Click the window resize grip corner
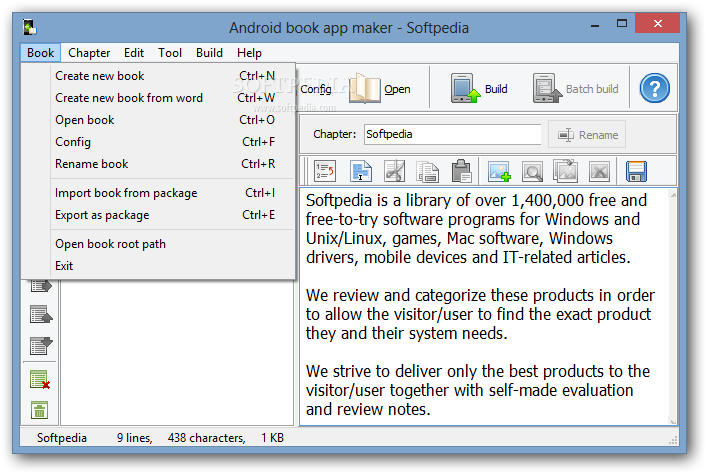 [x=674, y=441]
